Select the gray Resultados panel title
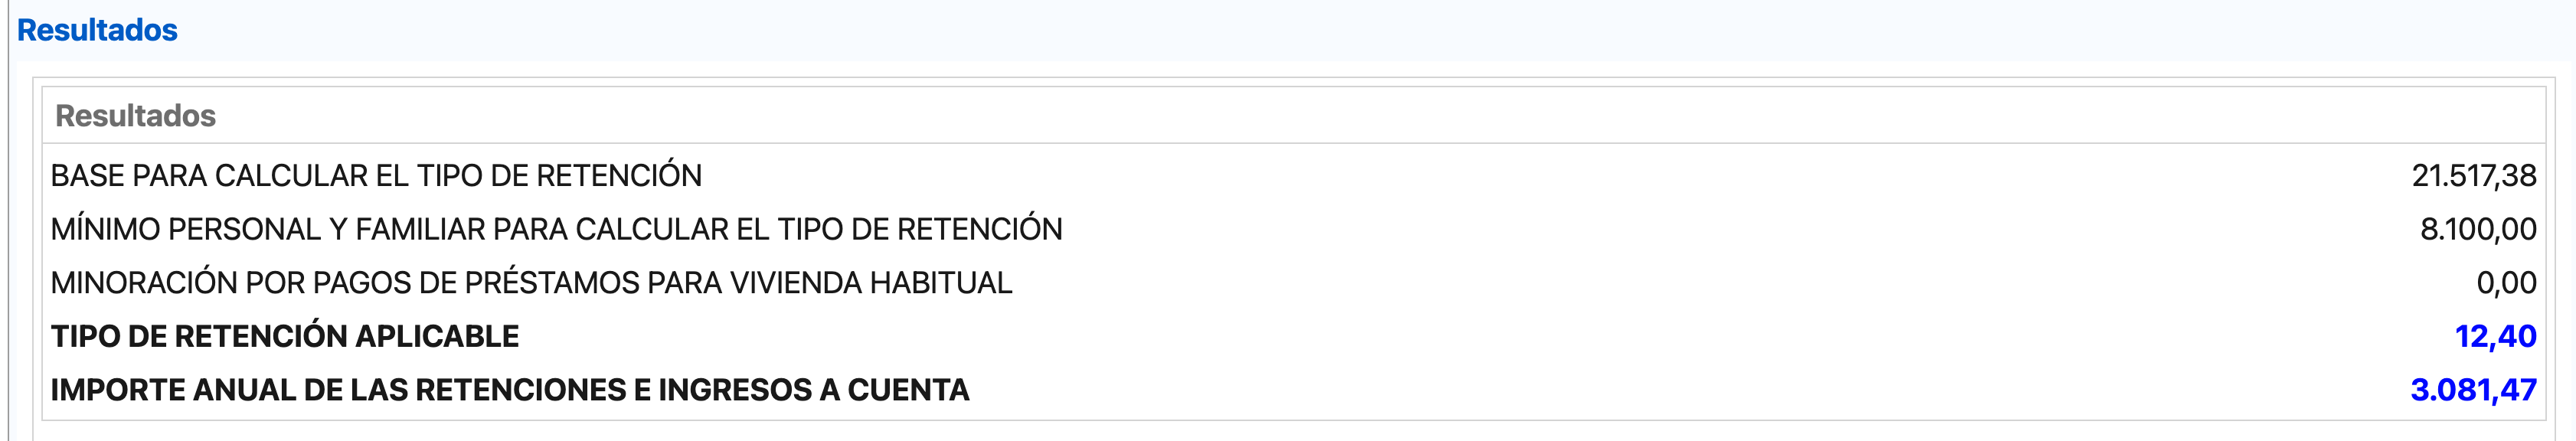The image size is (2576, 441). pyautogui.click(x=135, y=116)
